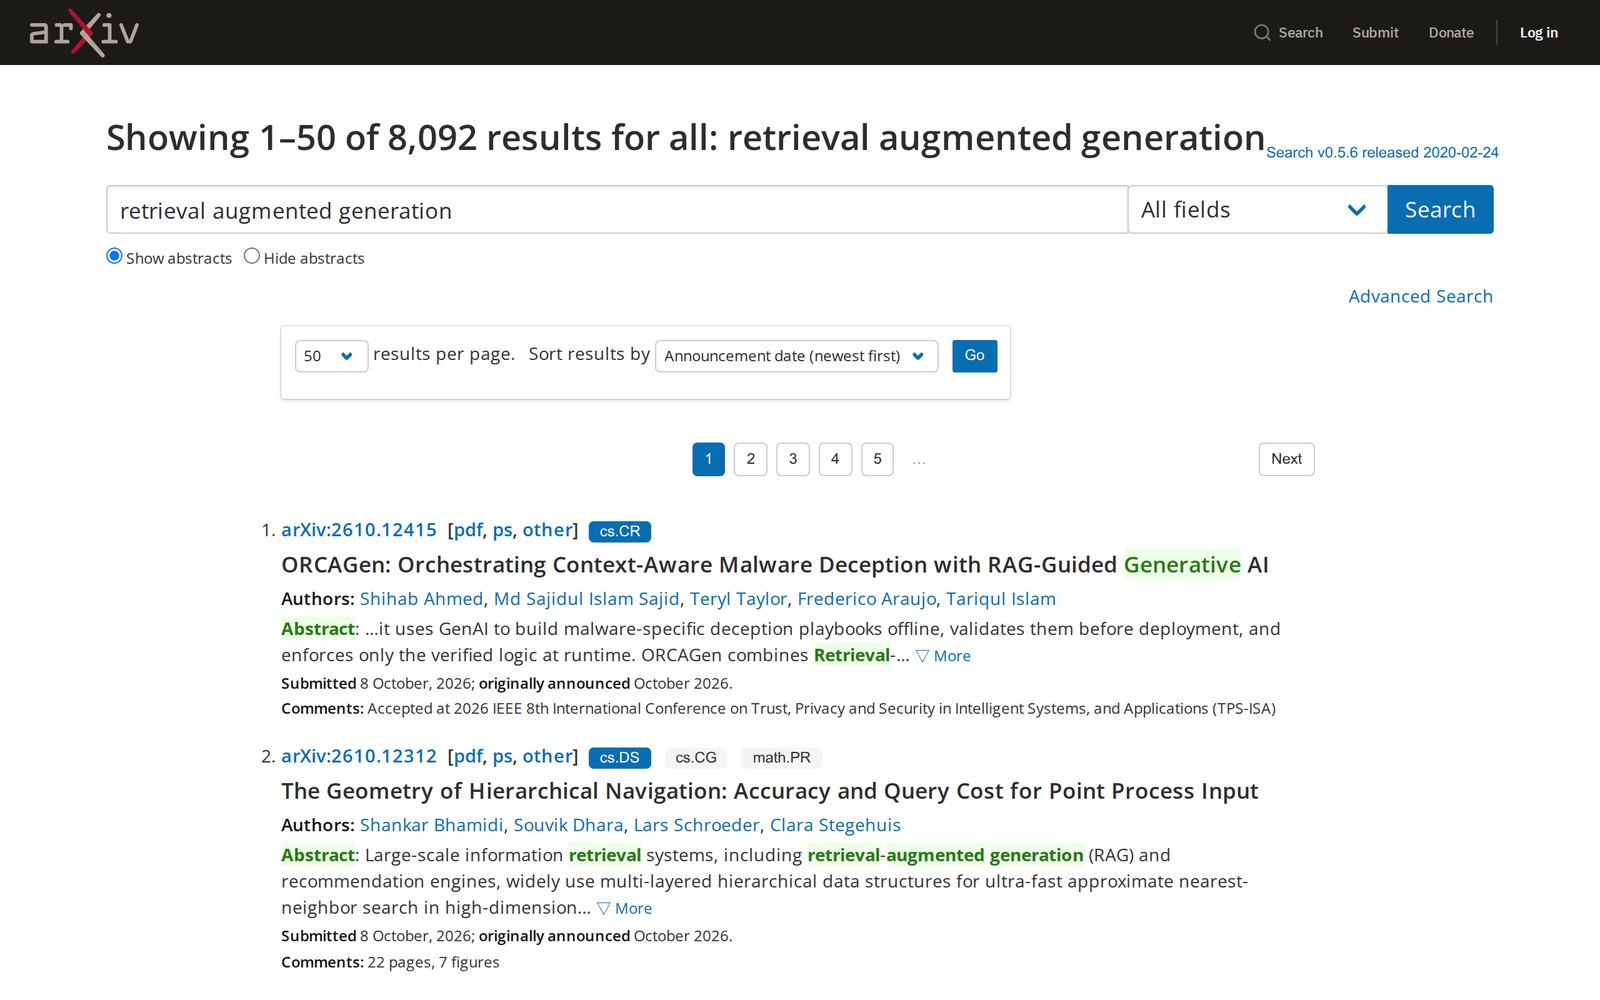Open pdf link for arXiv:2610.12415

coord(468,530)
